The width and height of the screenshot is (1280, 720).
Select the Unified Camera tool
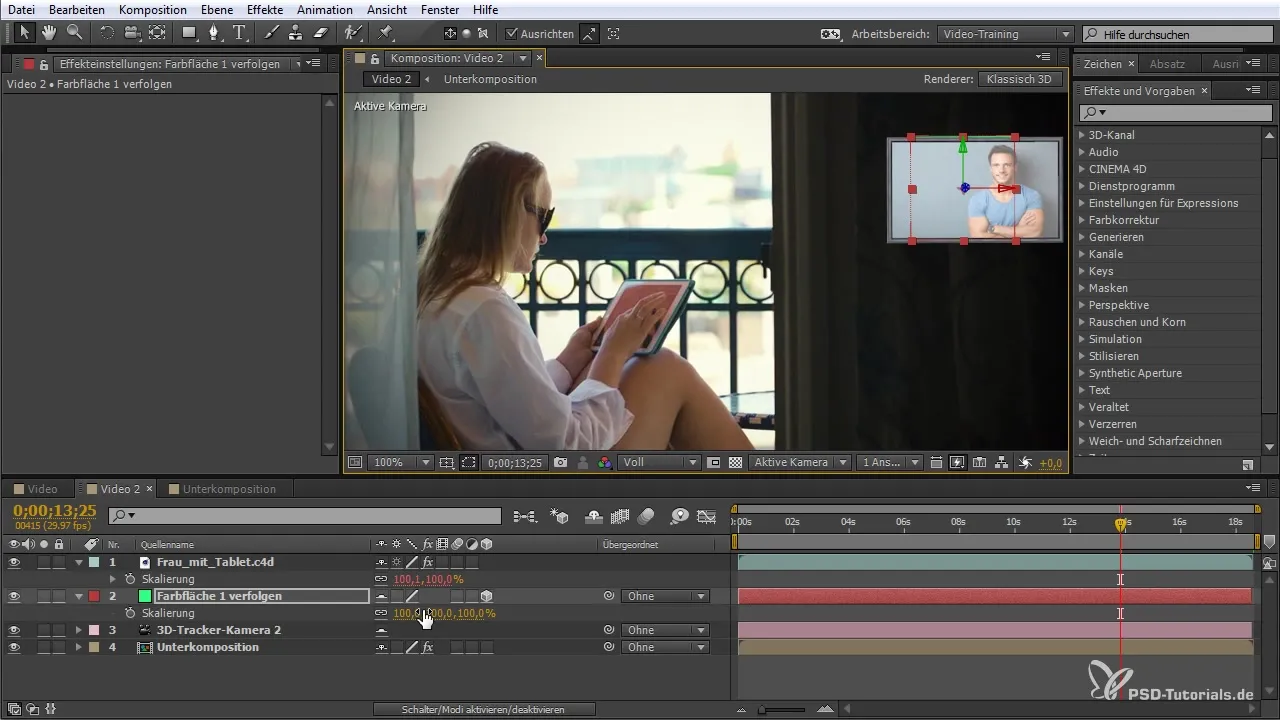[x=132, y=33]
